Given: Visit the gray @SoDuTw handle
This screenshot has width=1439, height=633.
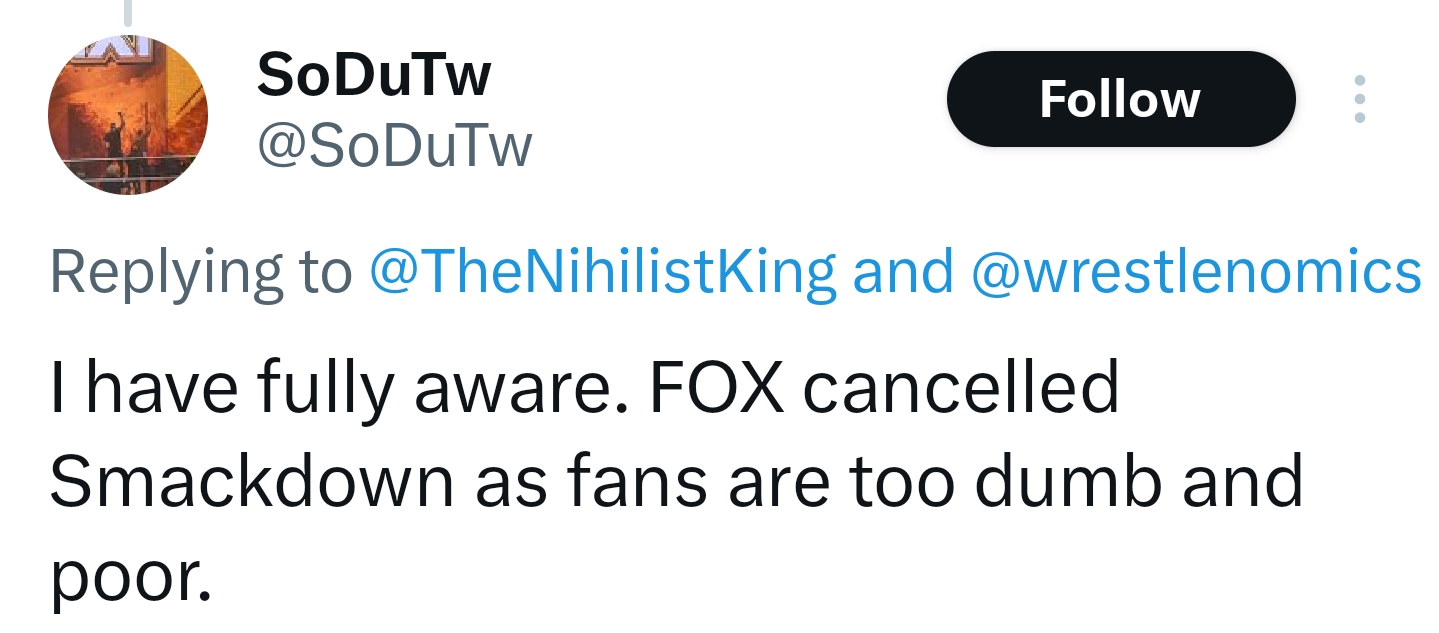Looking at the screenshot, I should pyautogui.click(x=395, y=147).
